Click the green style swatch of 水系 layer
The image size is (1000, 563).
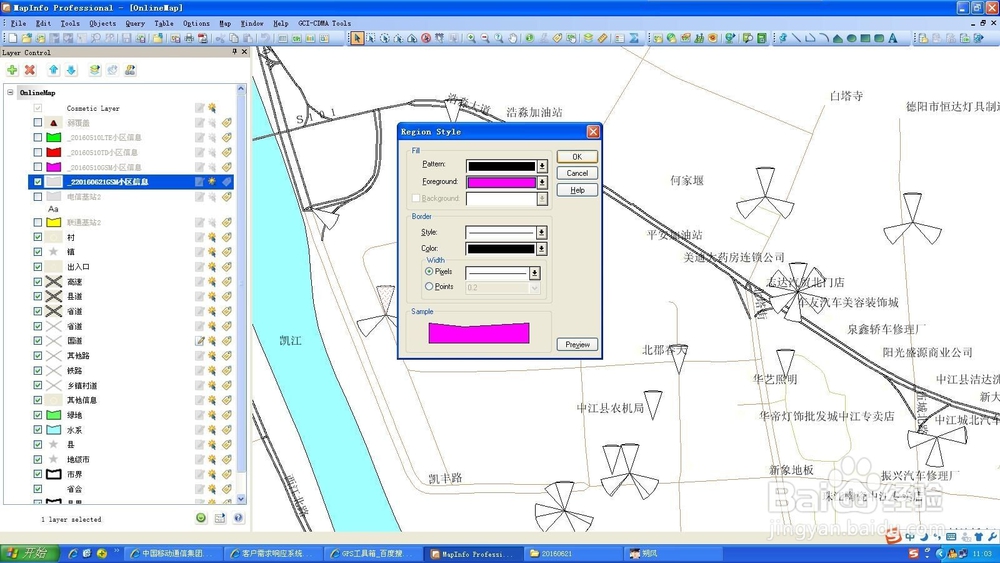(54, 430)
